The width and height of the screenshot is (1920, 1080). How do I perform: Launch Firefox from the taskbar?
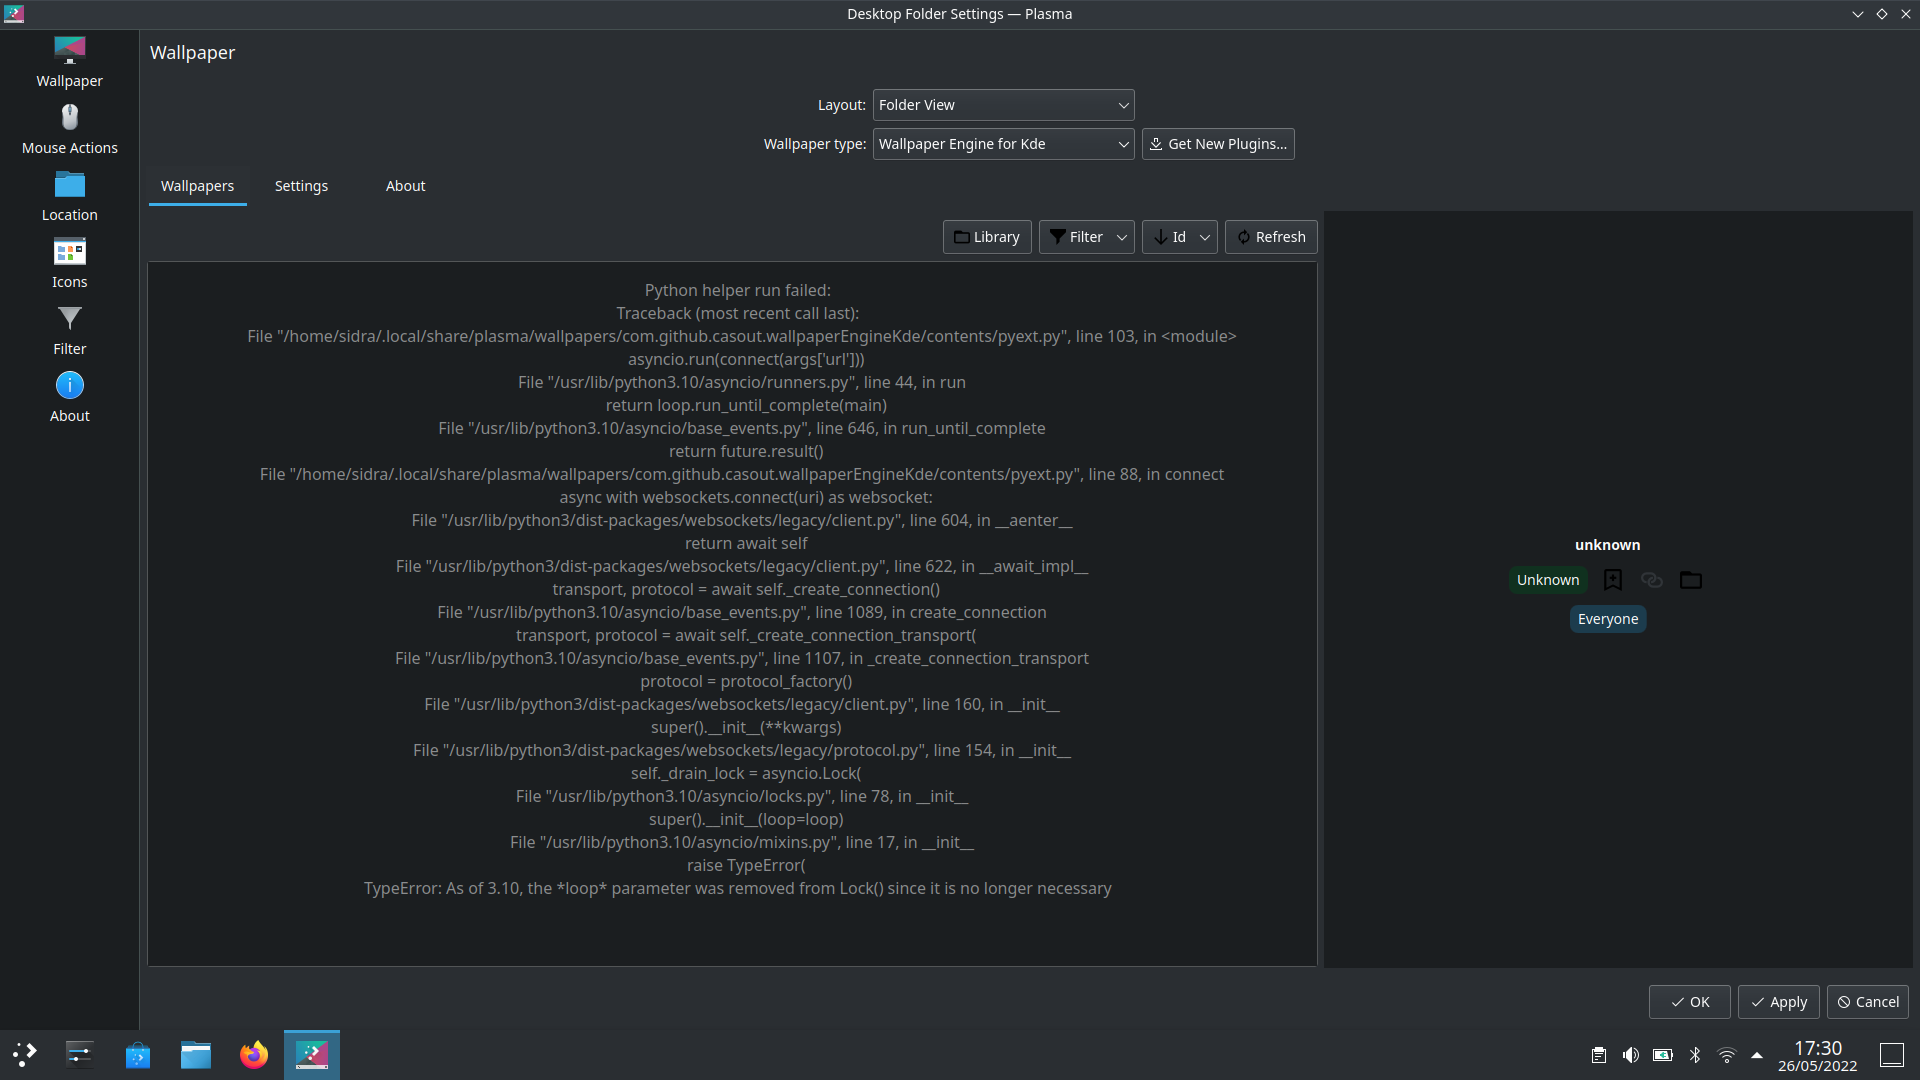pos(253,1054)
